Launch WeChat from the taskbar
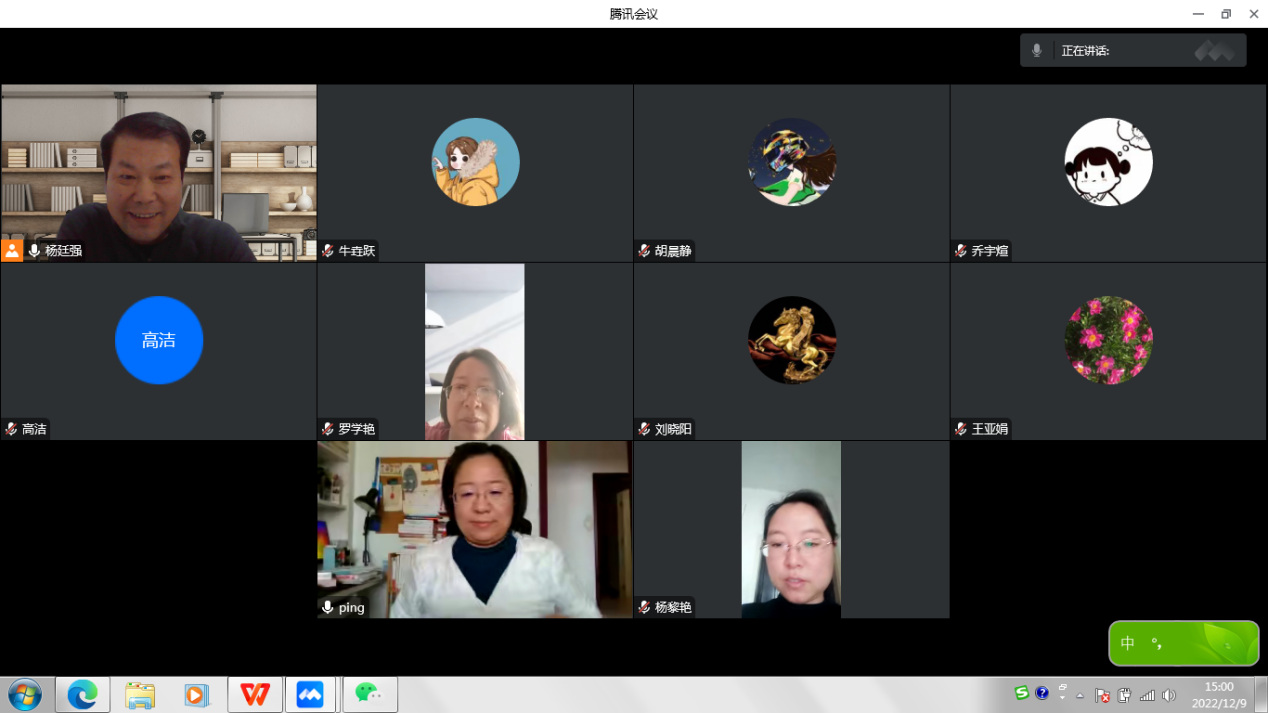This screenshot has width=1268, height=713. click(x=369, y=694)
